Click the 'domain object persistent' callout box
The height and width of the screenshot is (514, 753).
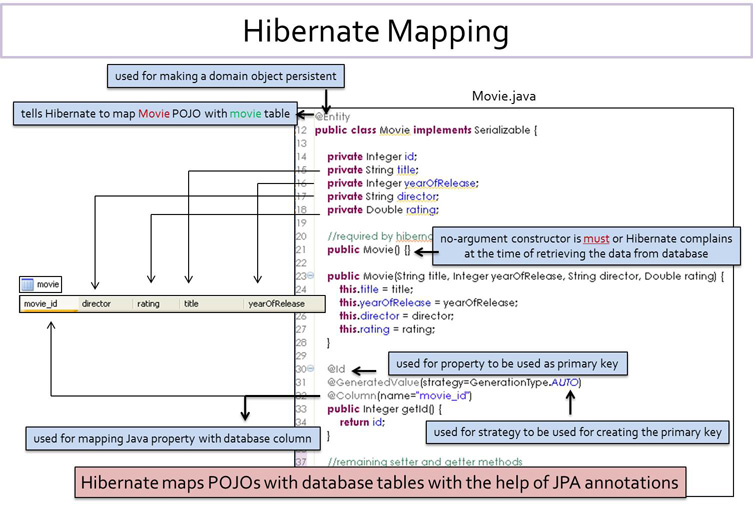227,74
